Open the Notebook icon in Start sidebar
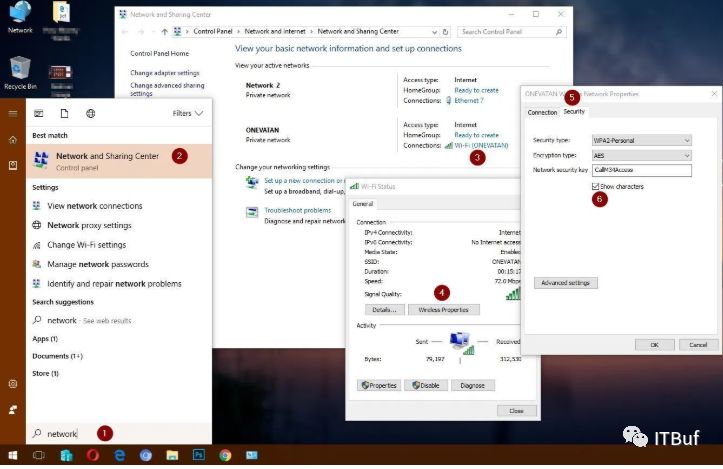 pos(13,165)
